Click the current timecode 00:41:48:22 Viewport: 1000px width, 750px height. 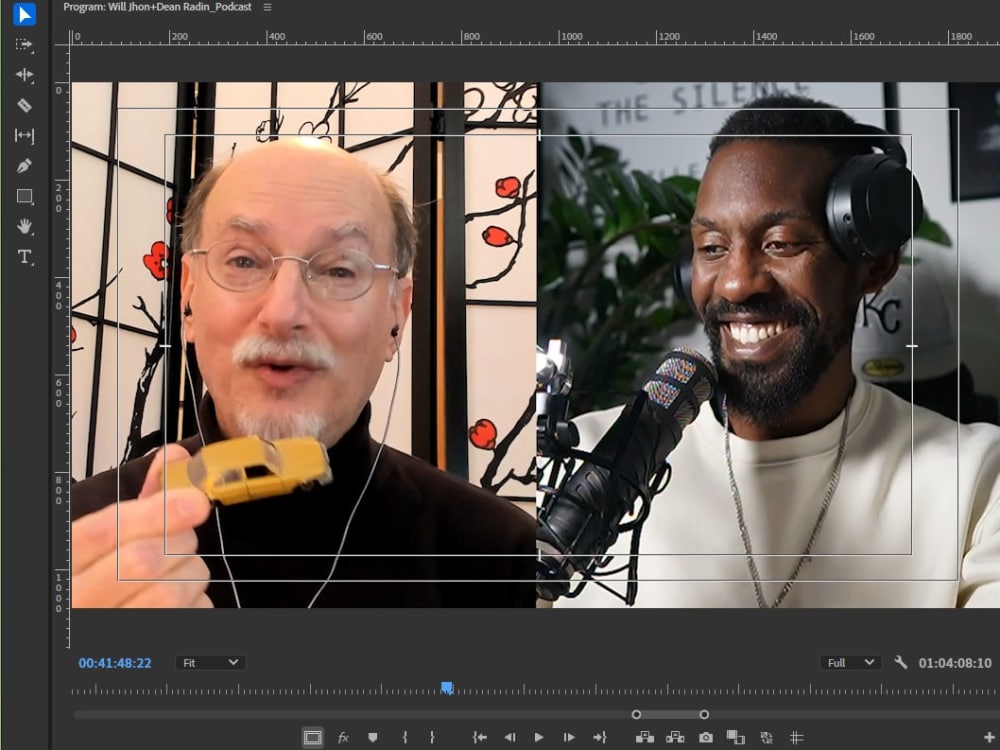[115, 663]
